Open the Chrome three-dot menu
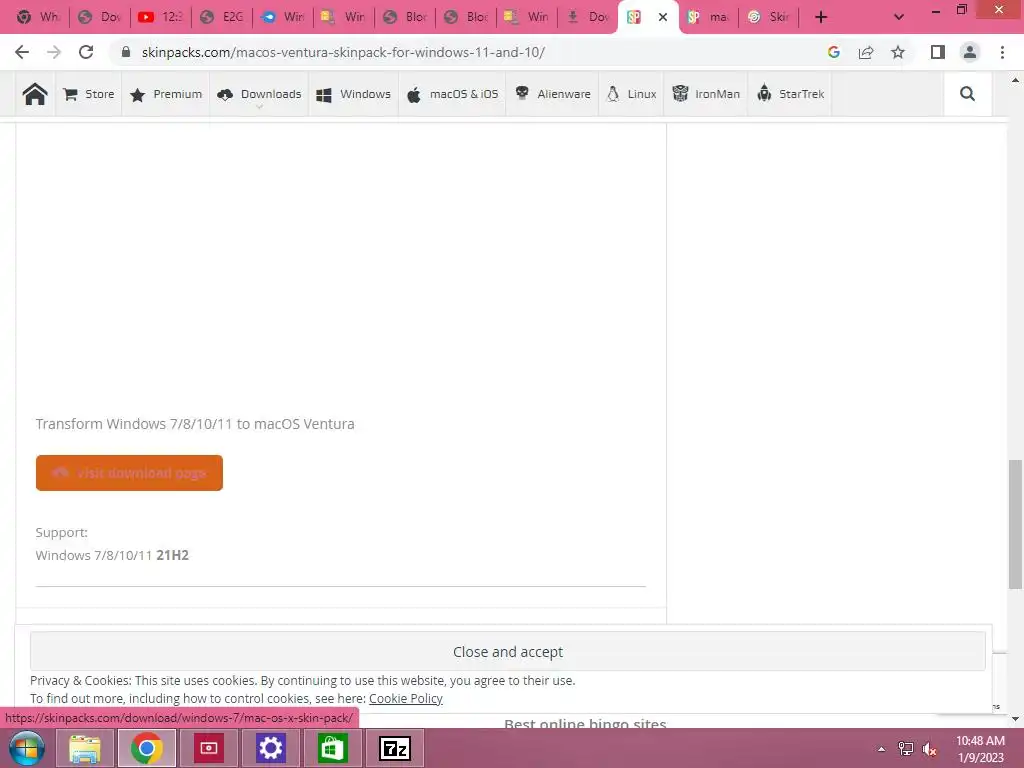1024x768 pixels. coord(1002,52)
